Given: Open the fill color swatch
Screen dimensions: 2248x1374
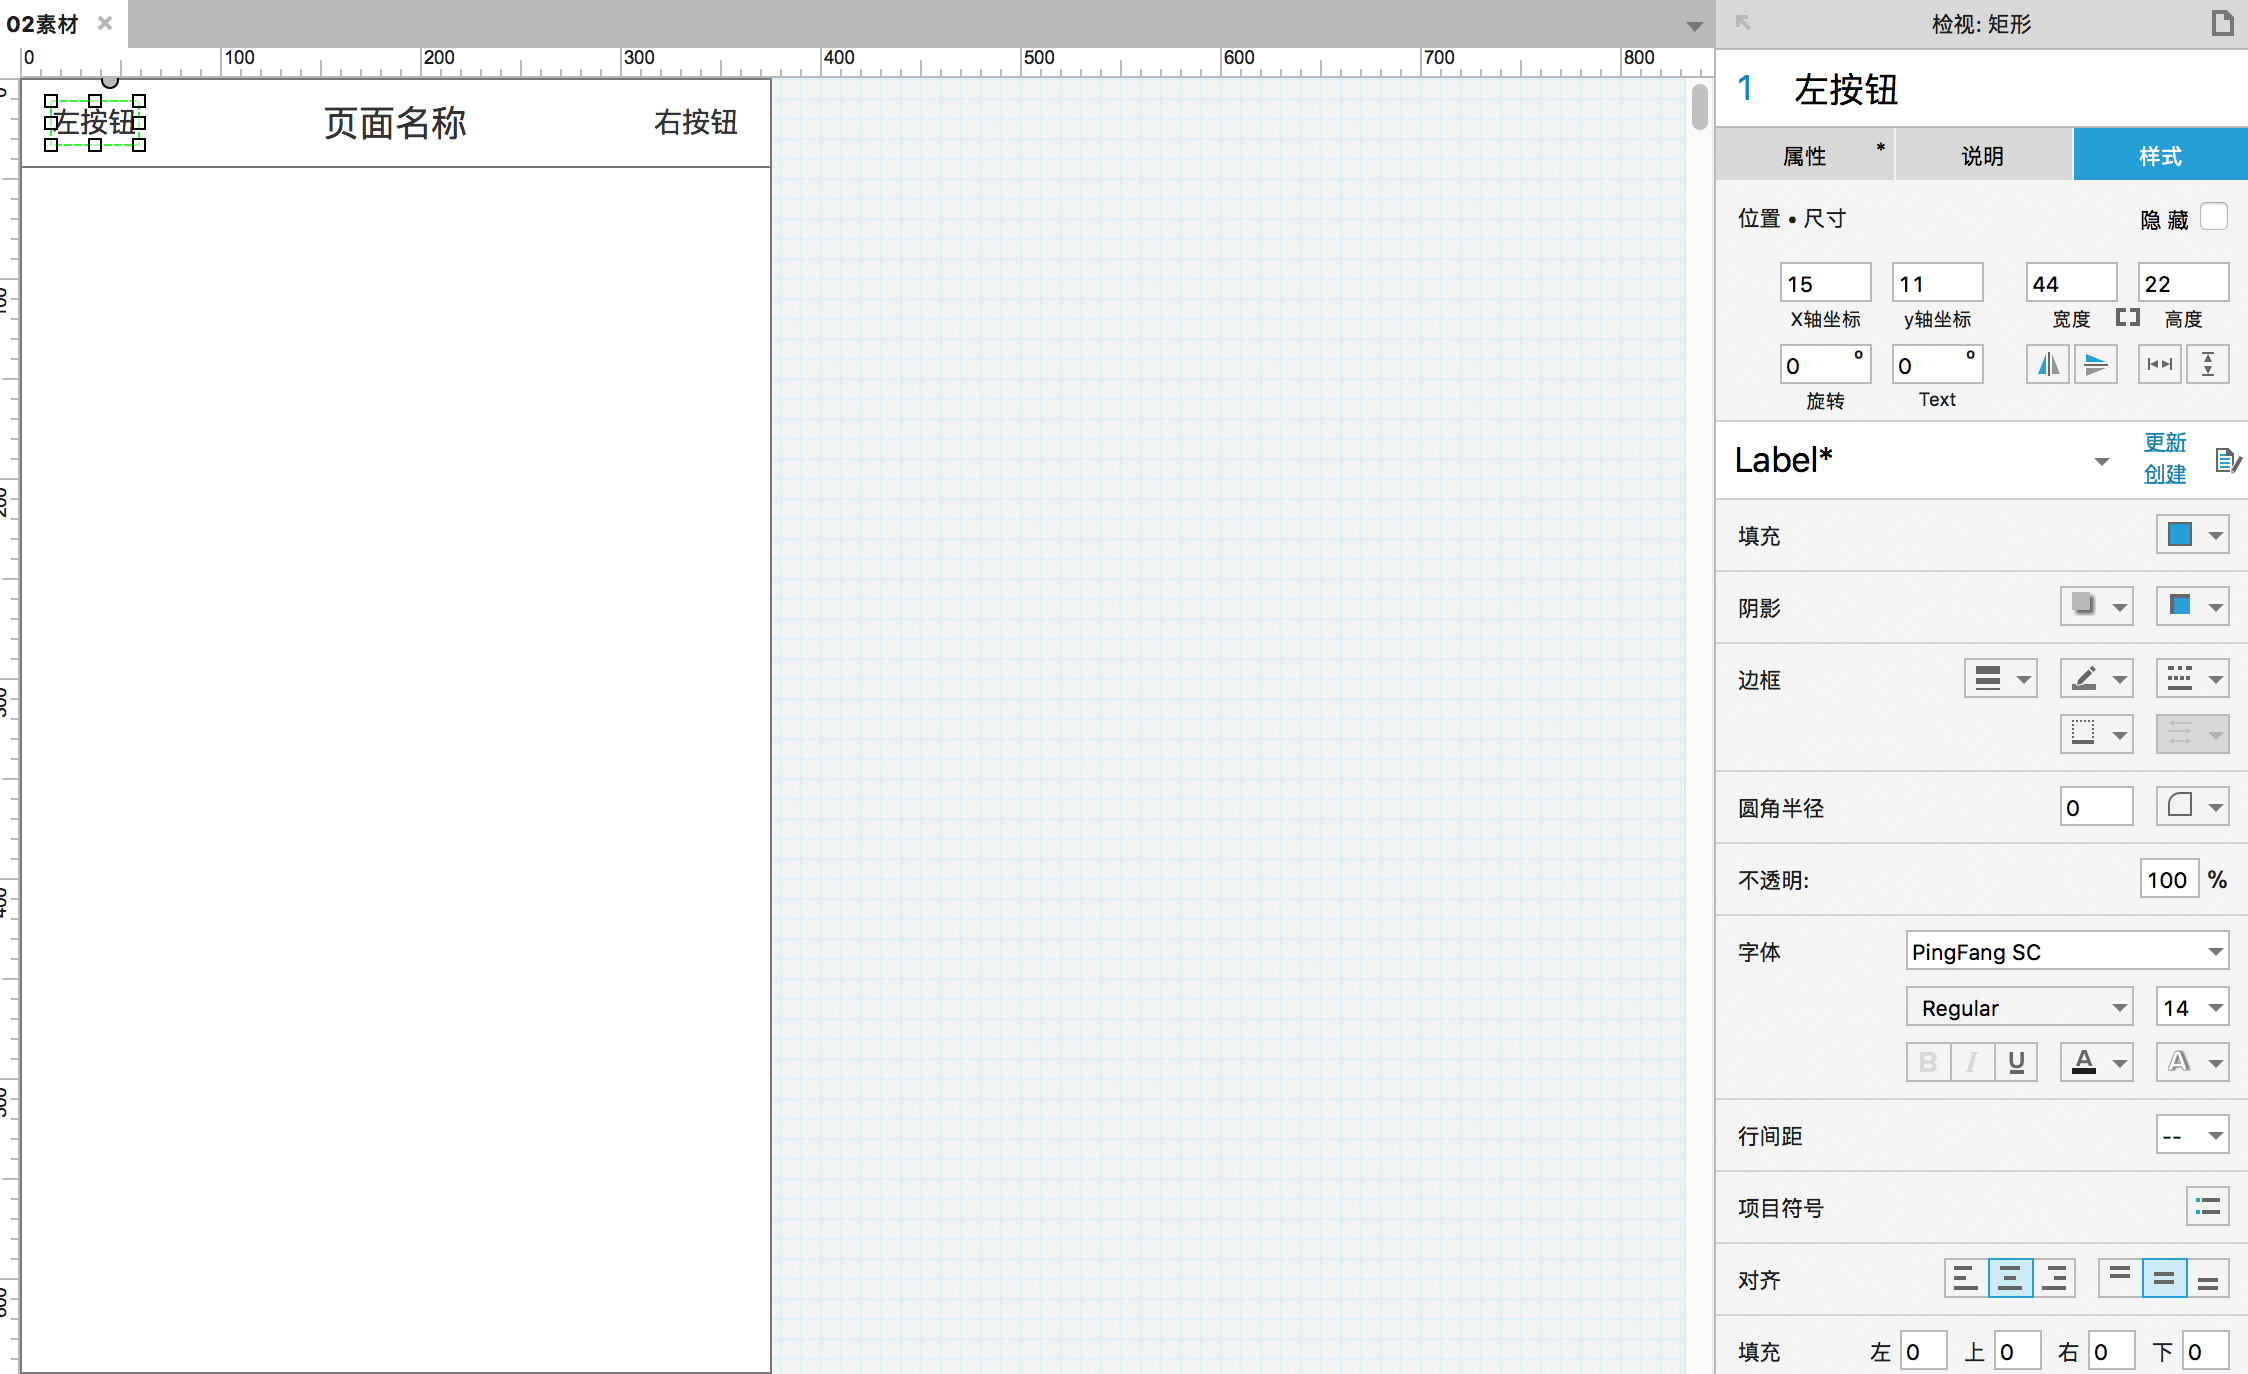Looking at the screenshot, I should pyautogui.click(x=2192, y=534).
